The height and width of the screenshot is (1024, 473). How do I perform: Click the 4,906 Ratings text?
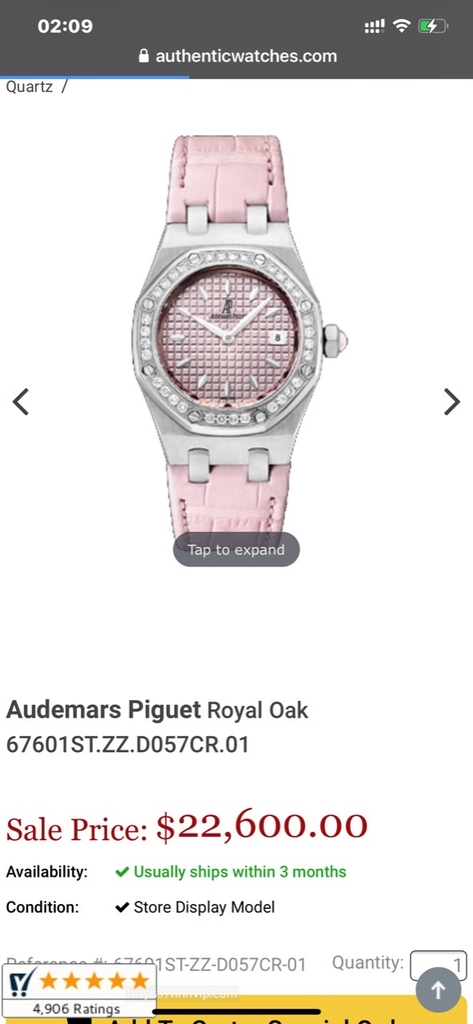tap(76, 1008)
